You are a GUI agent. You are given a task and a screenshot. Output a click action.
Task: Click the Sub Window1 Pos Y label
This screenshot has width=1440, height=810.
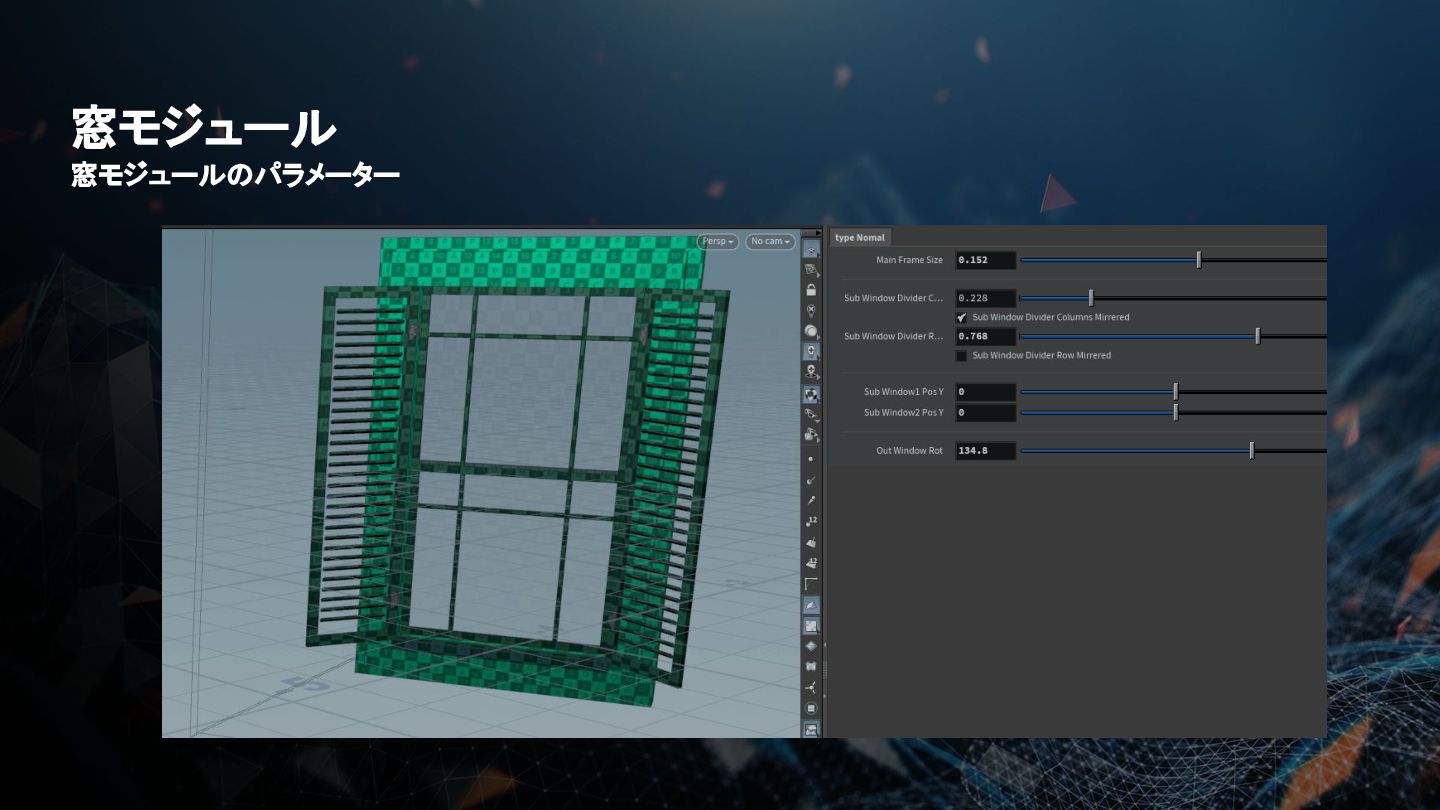[903, 392]
